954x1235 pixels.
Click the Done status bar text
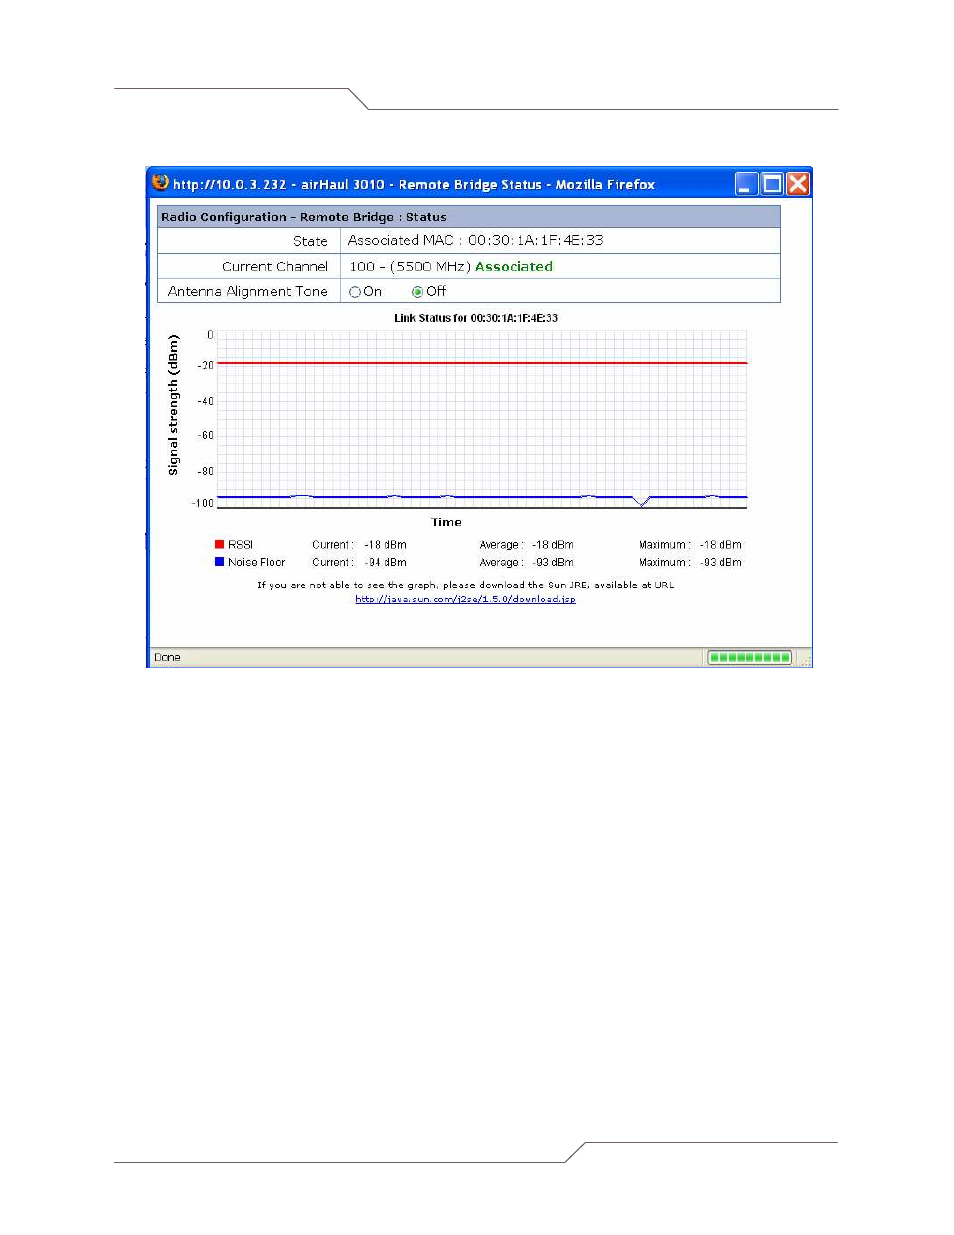pyautogui.click(x=167, y=657)
